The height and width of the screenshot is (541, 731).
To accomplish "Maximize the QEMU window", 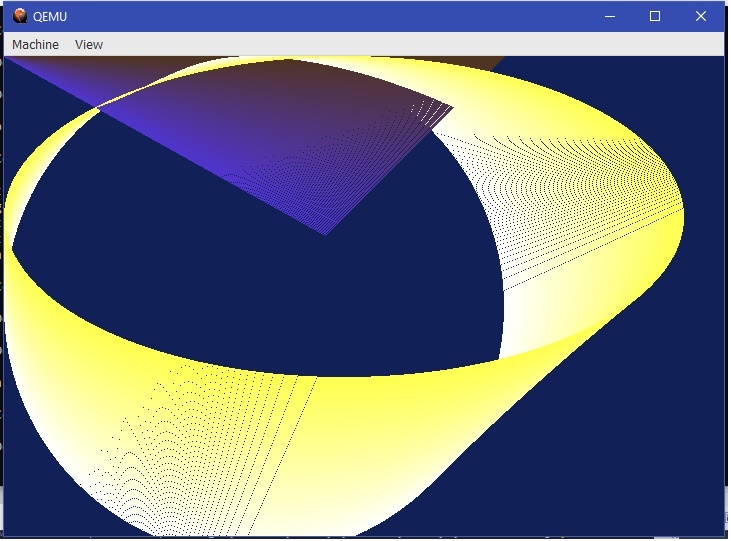I will tap(657, 16).
